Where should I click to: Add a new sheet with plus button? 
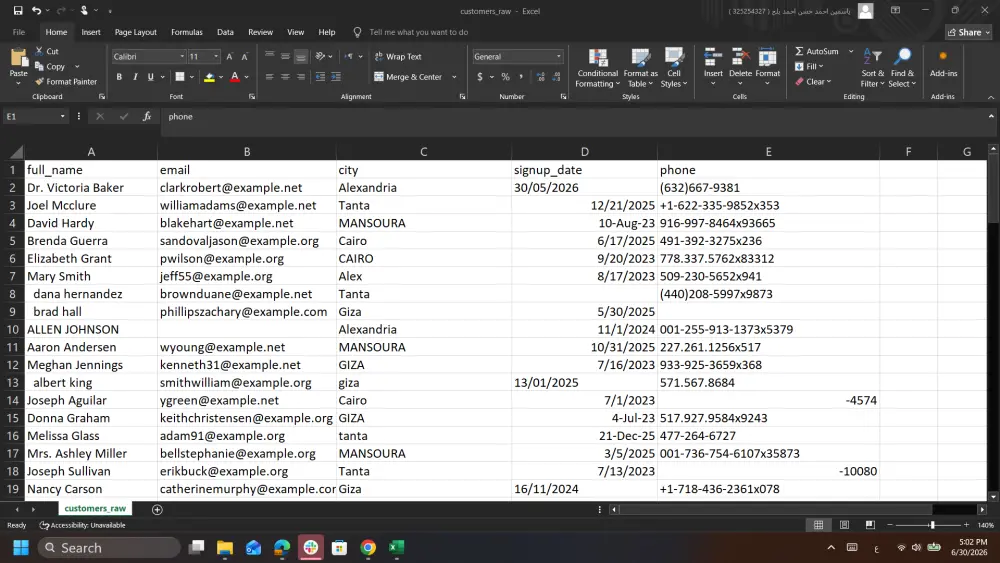pyautogui.click(x=158, y=509)
